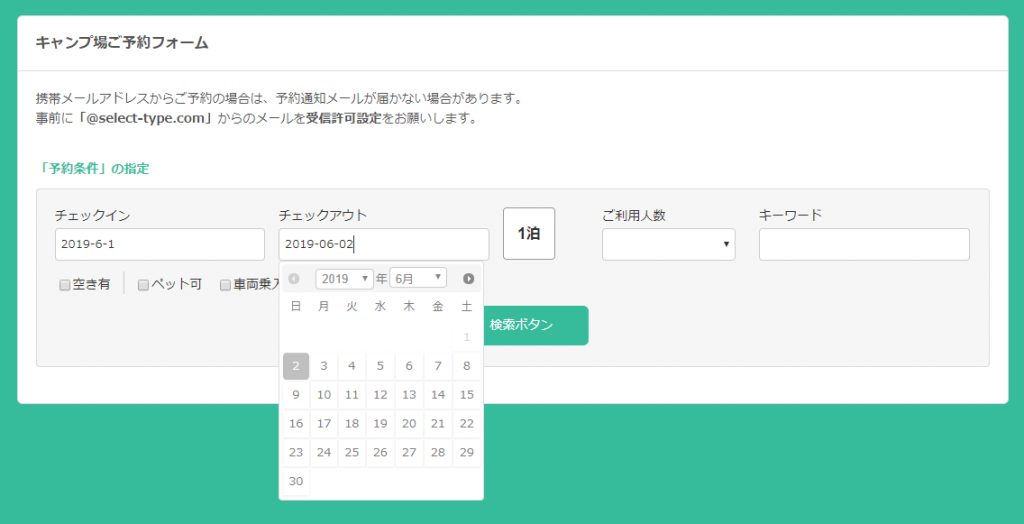The width and height of the screenshot is (1024, 524).
Task: Open the year dropdown showing 2019
Action: coord(344,278)
